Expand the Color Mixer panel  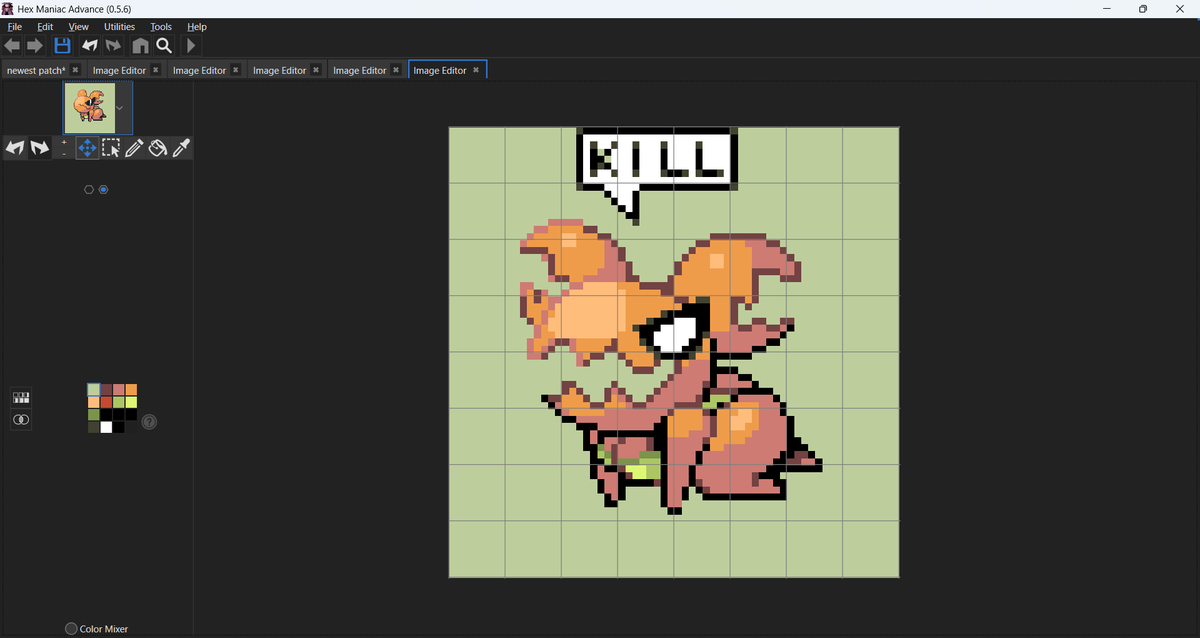tap(97, 629)
